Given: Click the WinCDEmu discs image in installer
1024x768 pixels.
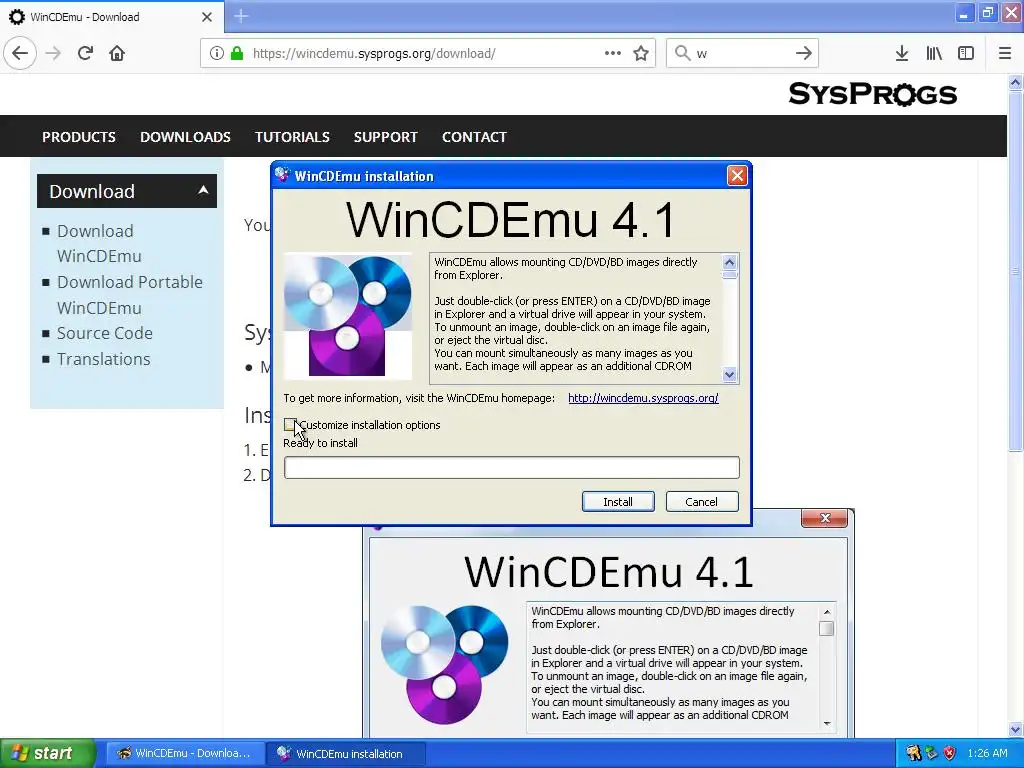Looking at the screenshot, I should tap(348, 315).
